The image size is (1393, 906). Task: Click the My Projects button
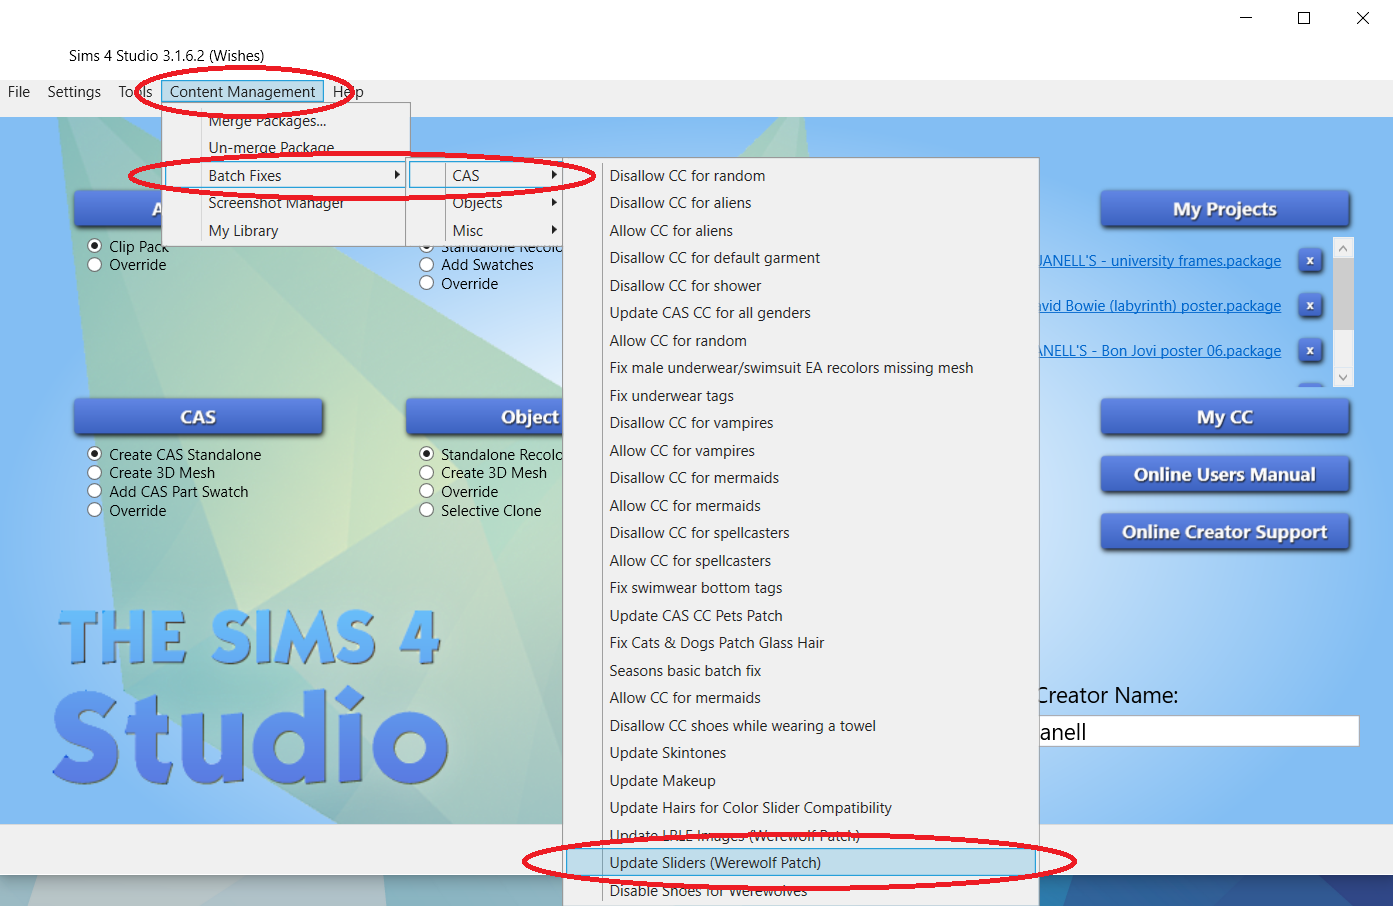(x=1225, y=209)
